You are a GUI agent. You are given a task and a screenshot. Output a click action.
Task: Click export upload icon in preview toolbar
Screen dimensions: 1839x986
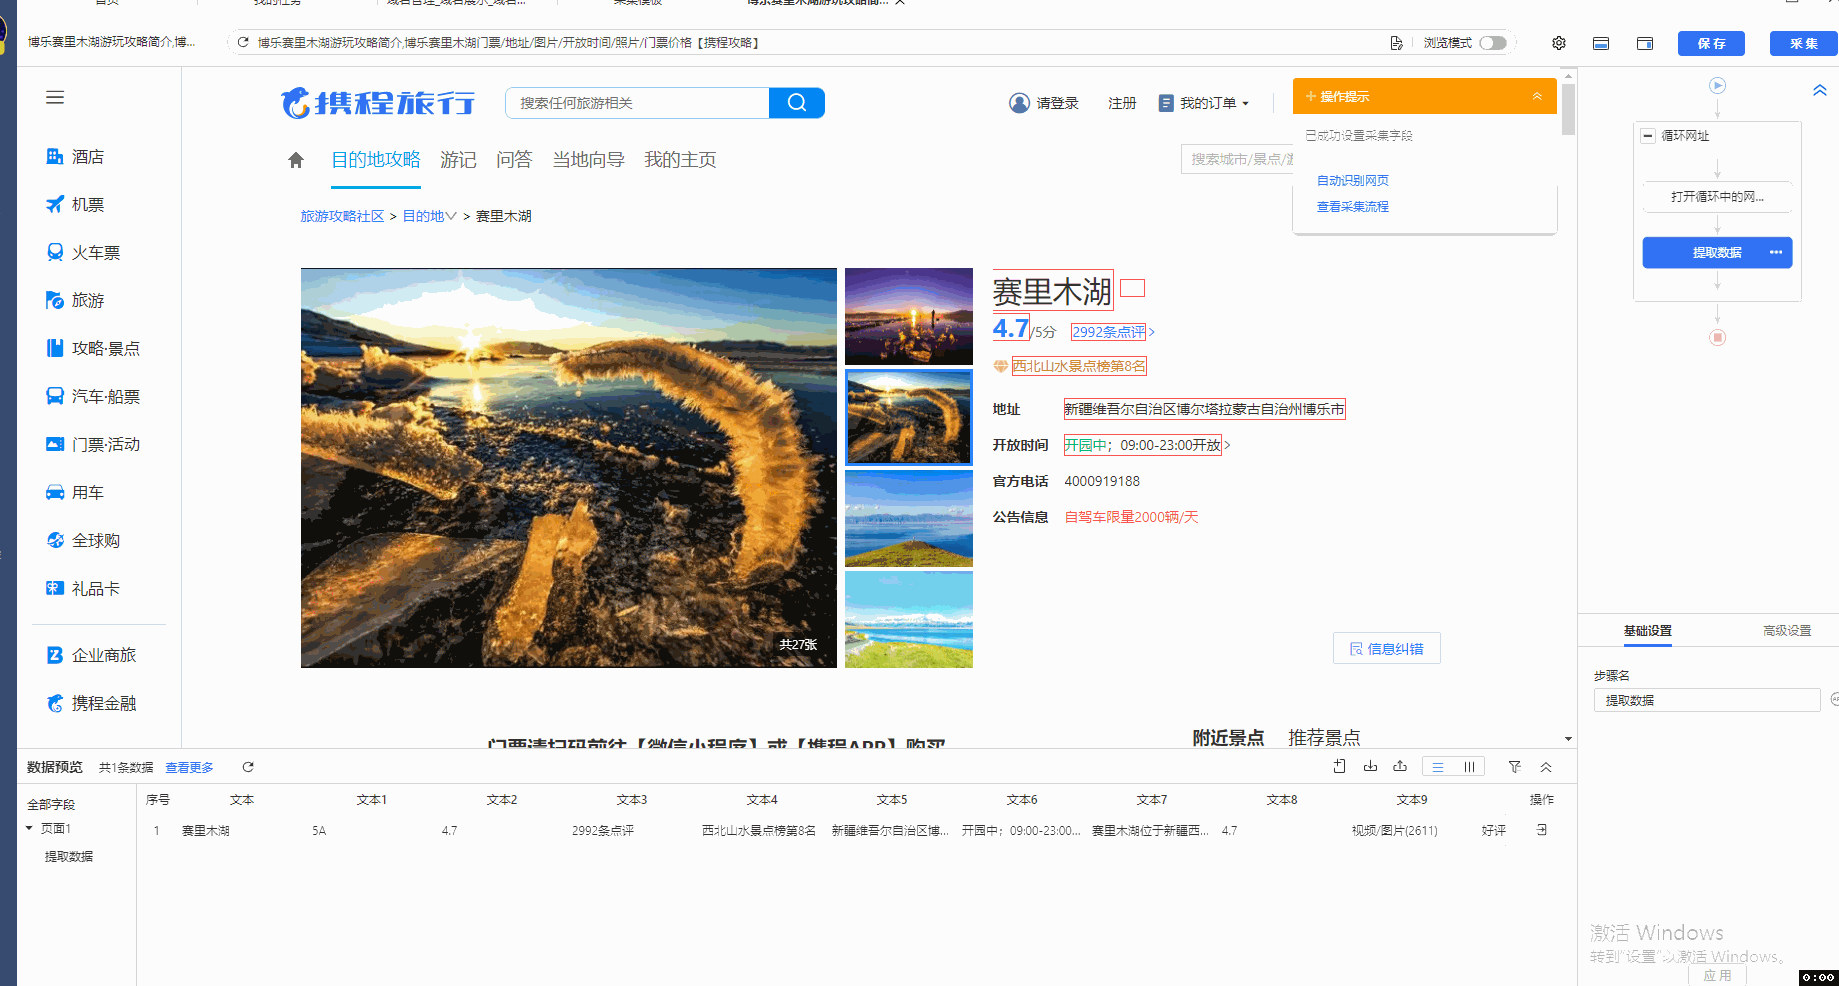coord(1400,766)
